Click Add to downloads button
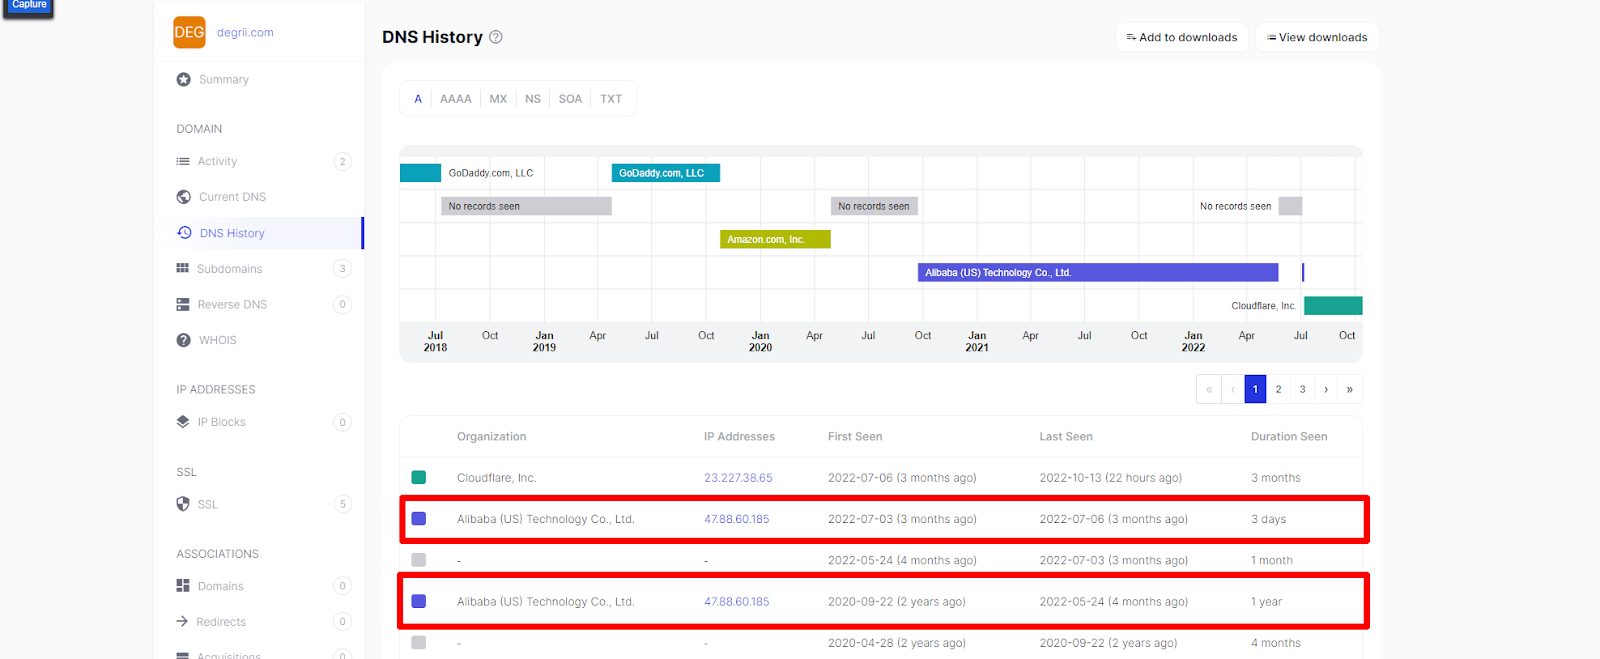Screen dimensions: 1600x659 1182,37
